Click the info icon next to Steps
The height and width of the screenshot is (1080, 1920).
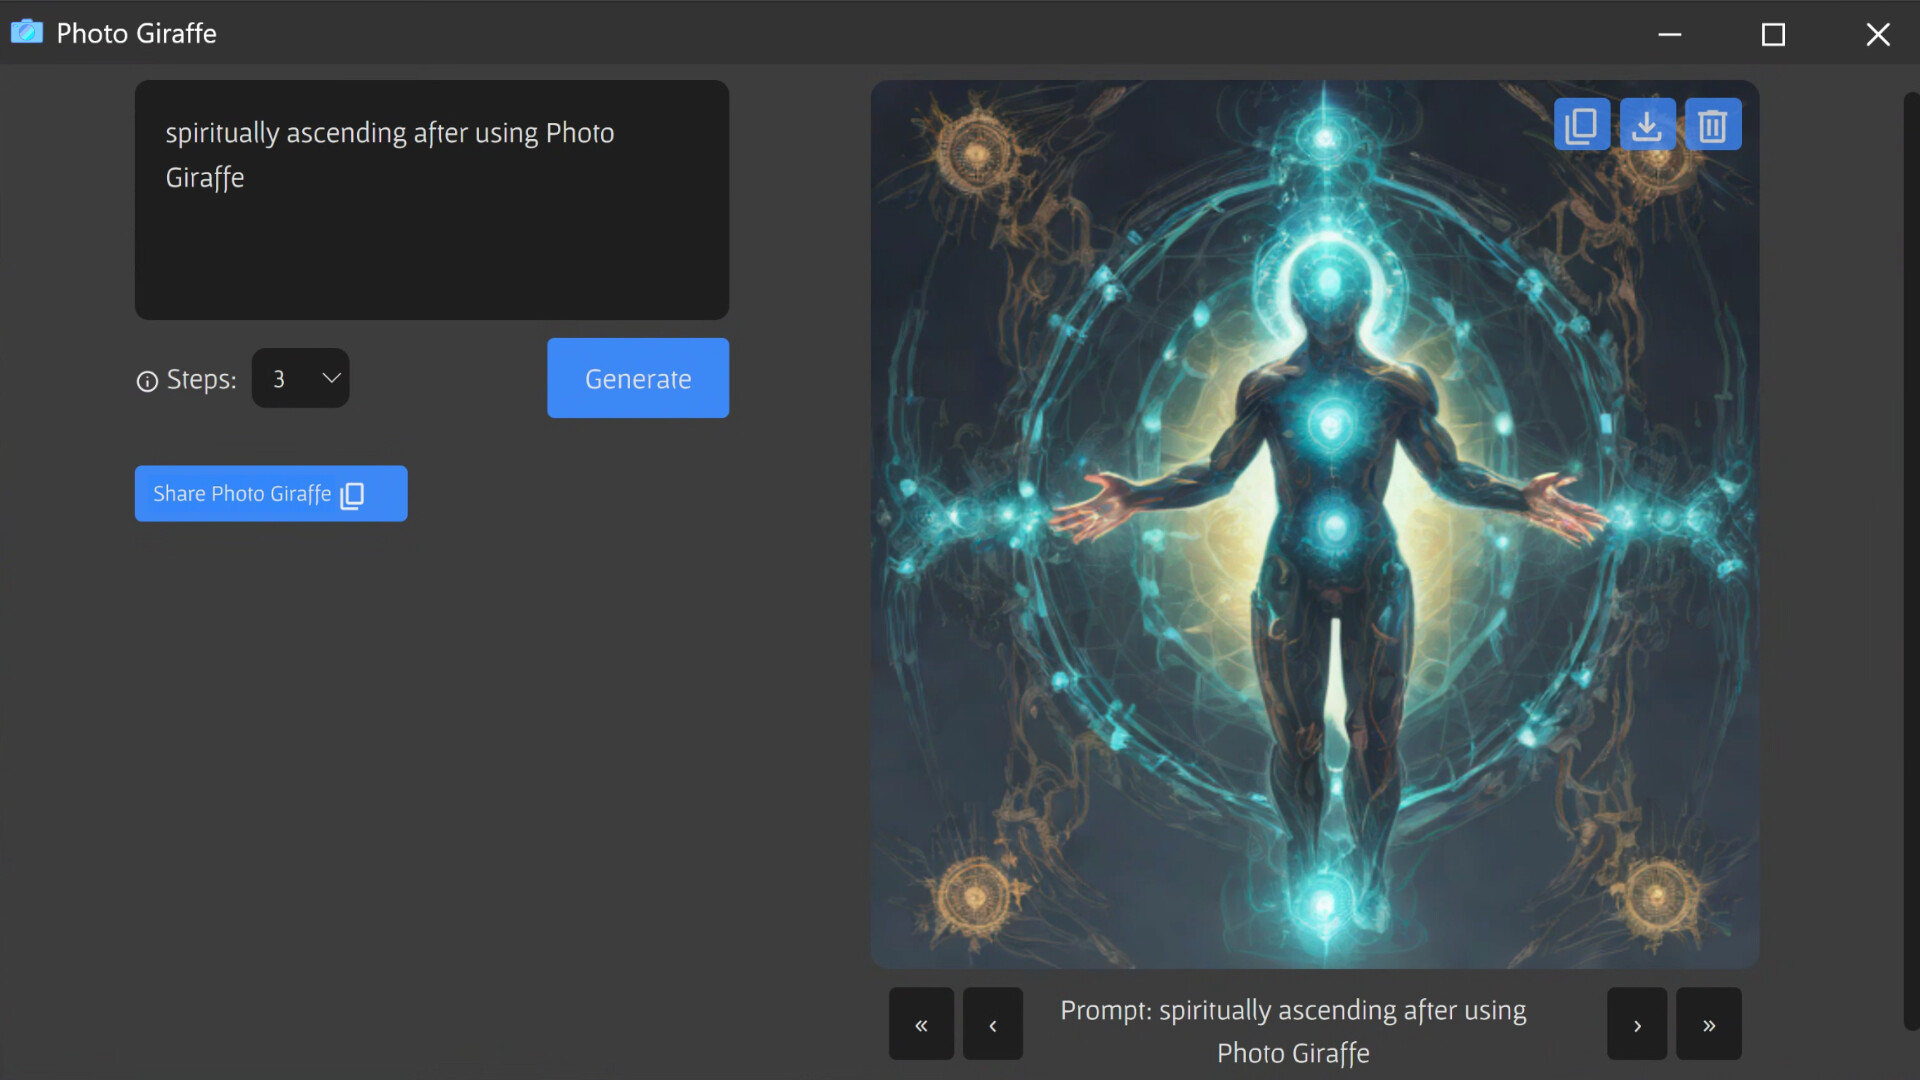point(146,381)
